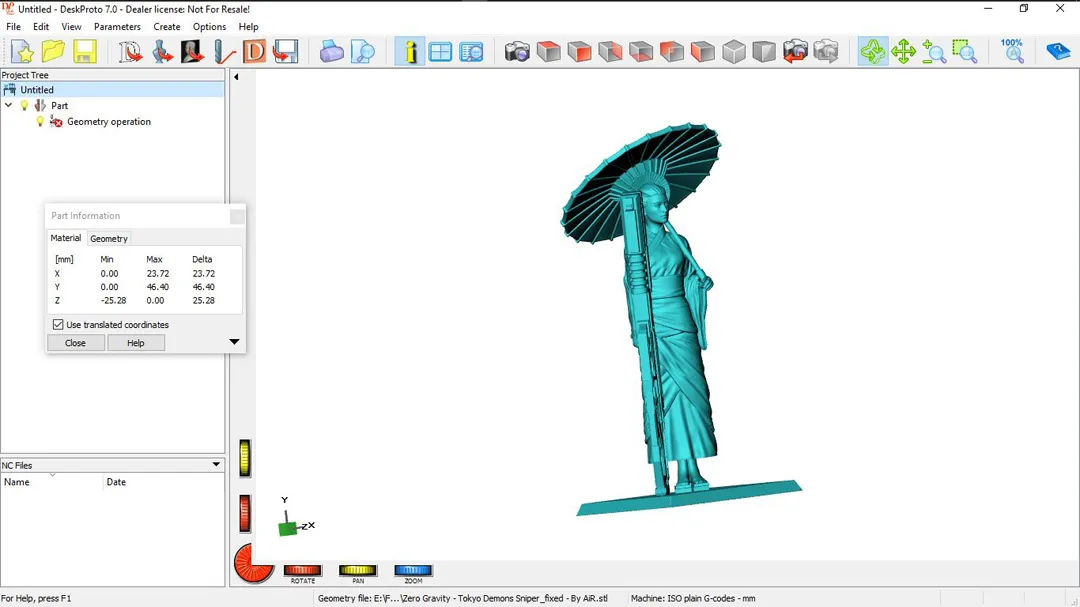1080x607 pixels.
Task: Click the first camera default view icon
Action: (517, 52)
